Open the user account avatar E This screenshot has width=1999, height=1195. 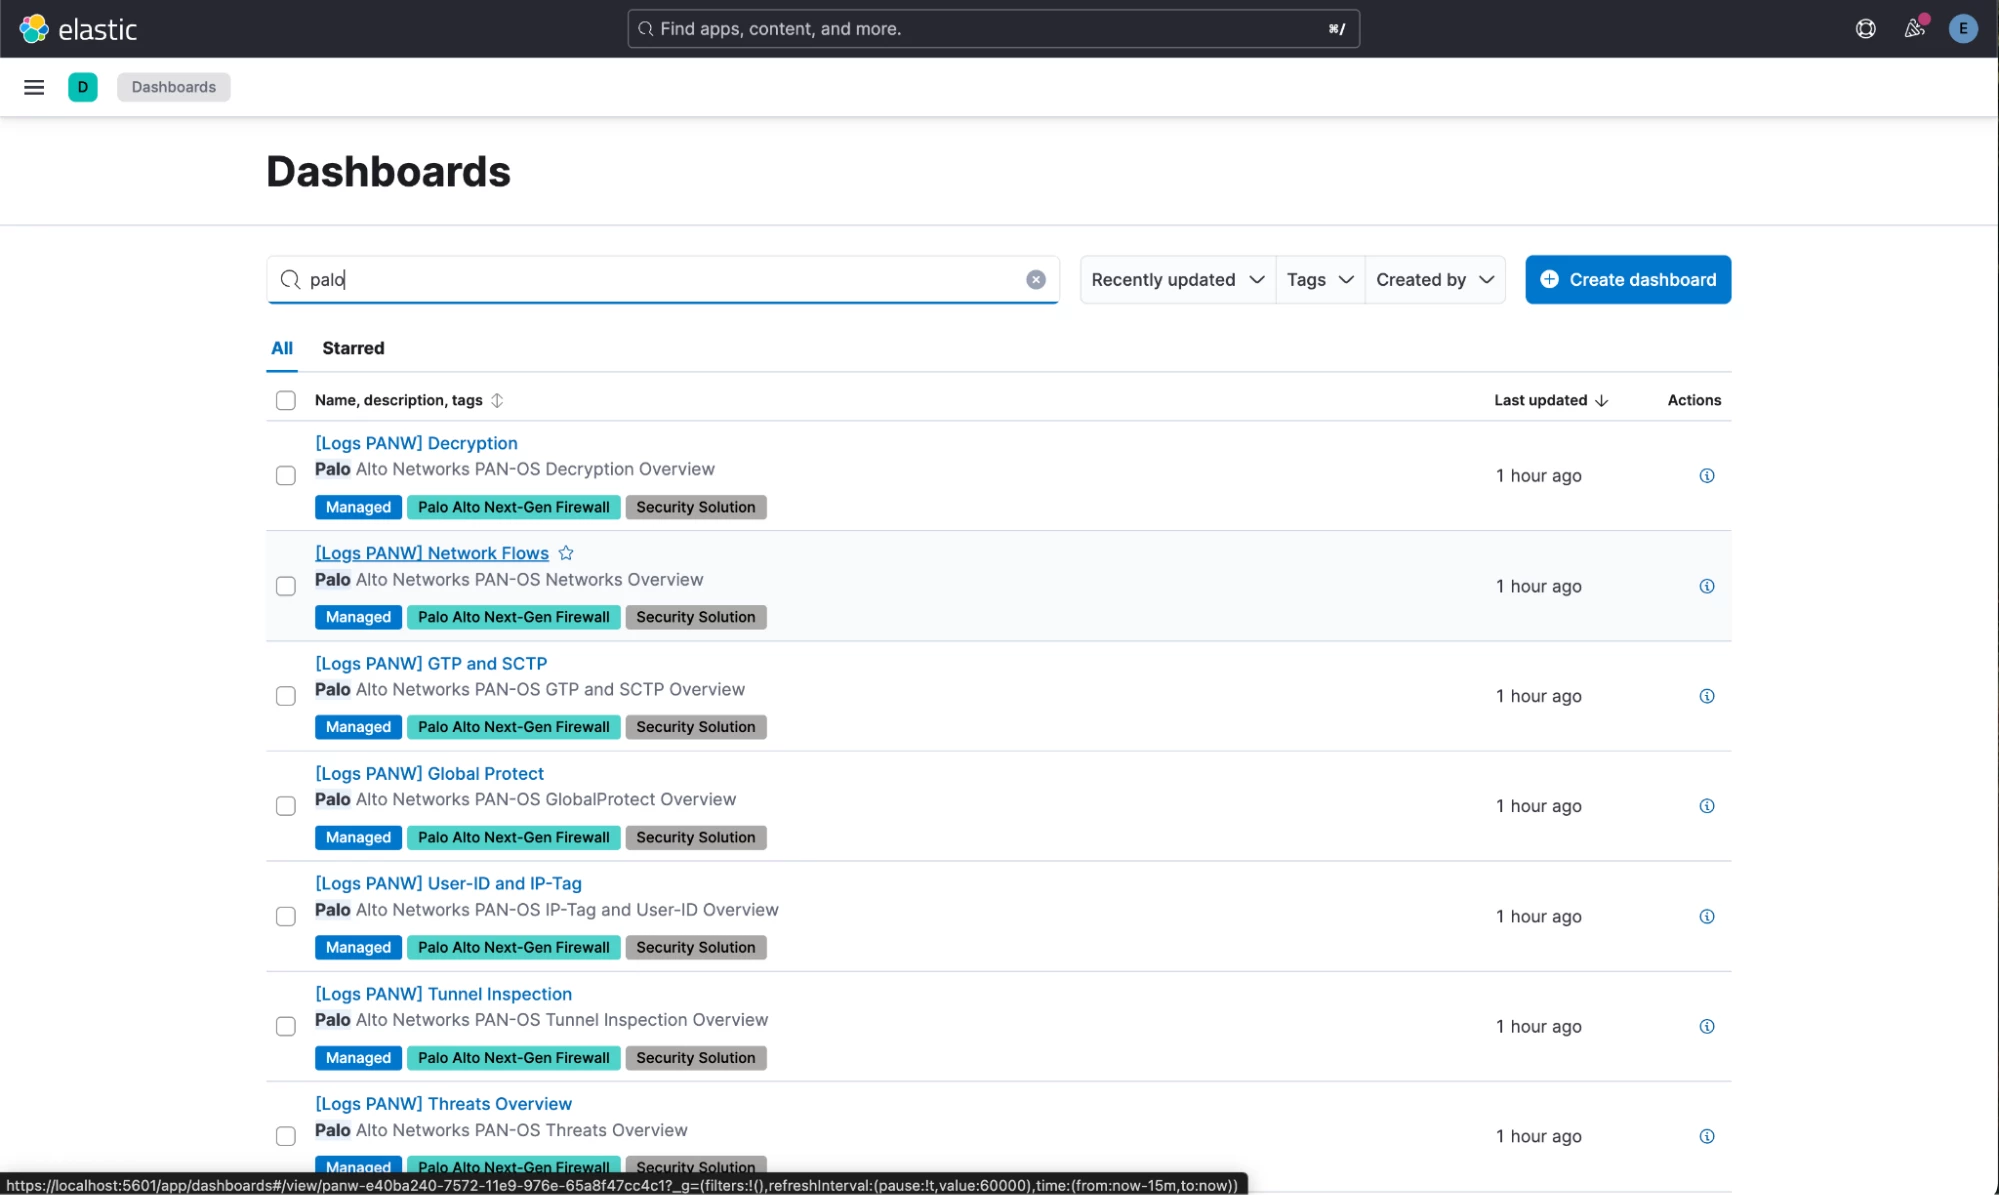point(1963,29)
